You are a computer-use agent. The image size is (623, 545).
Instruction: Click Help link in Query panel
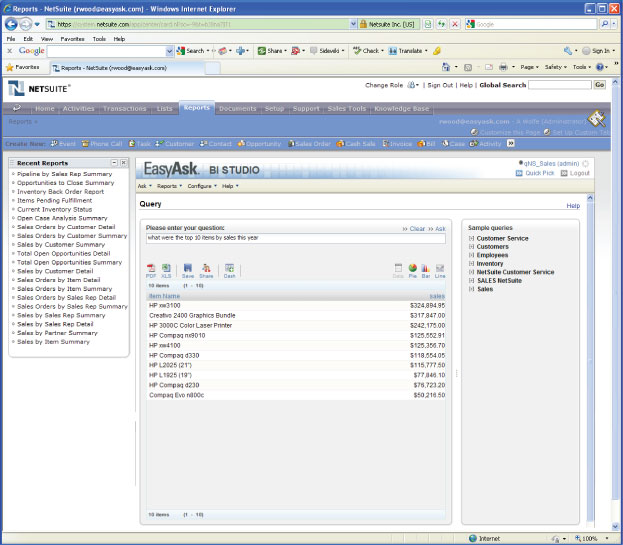coord(573,206)
